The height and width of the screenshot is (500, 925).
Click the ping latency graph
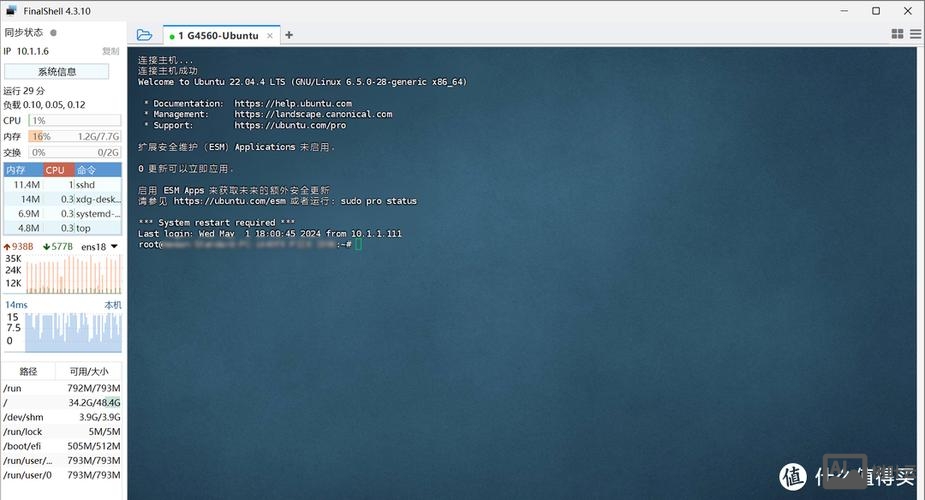[x=74, y=332]
